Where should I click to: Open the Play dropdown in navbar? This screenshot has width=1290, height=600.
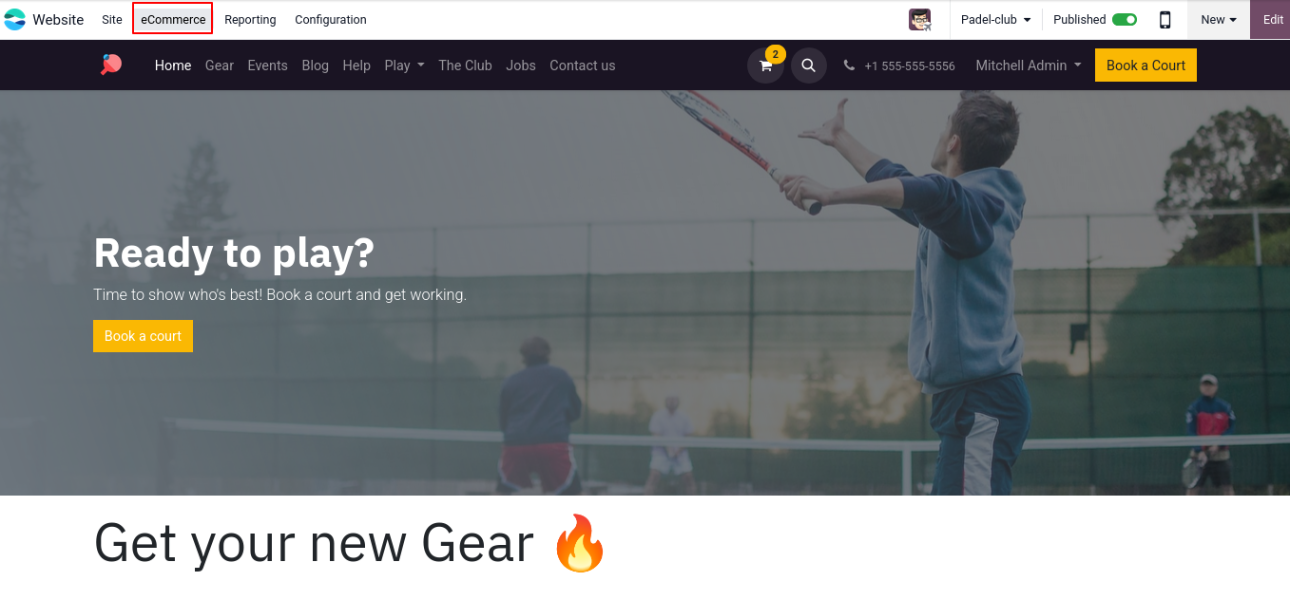[404, 65]
